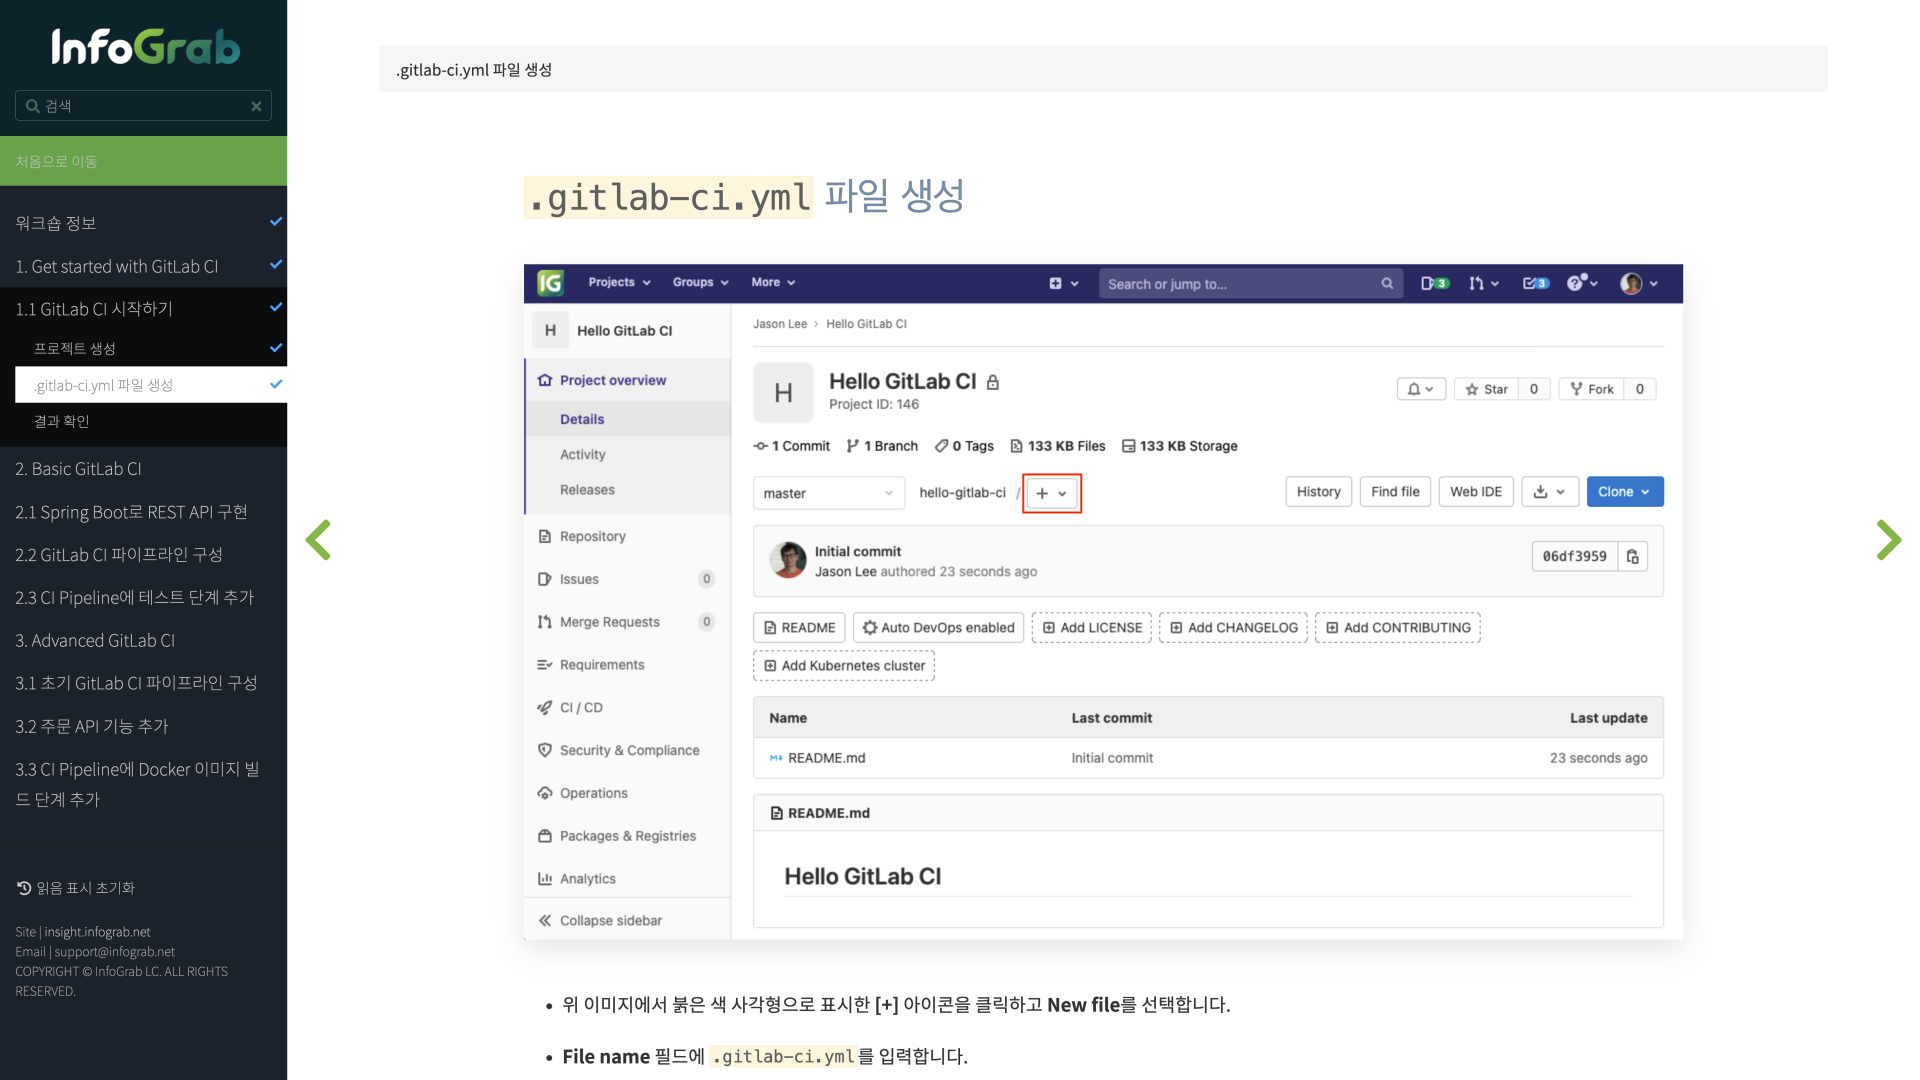Open 처음으로 이동 link
This screenshot has height=1080, width=1920.
tap(143, 161)
